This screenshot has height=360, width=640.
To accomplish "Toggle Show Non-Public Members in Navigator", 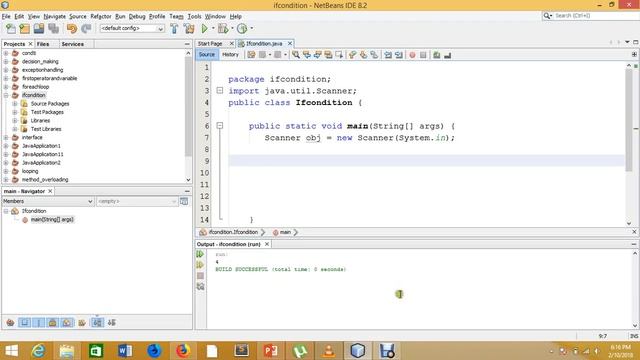I will pos(52,322).
